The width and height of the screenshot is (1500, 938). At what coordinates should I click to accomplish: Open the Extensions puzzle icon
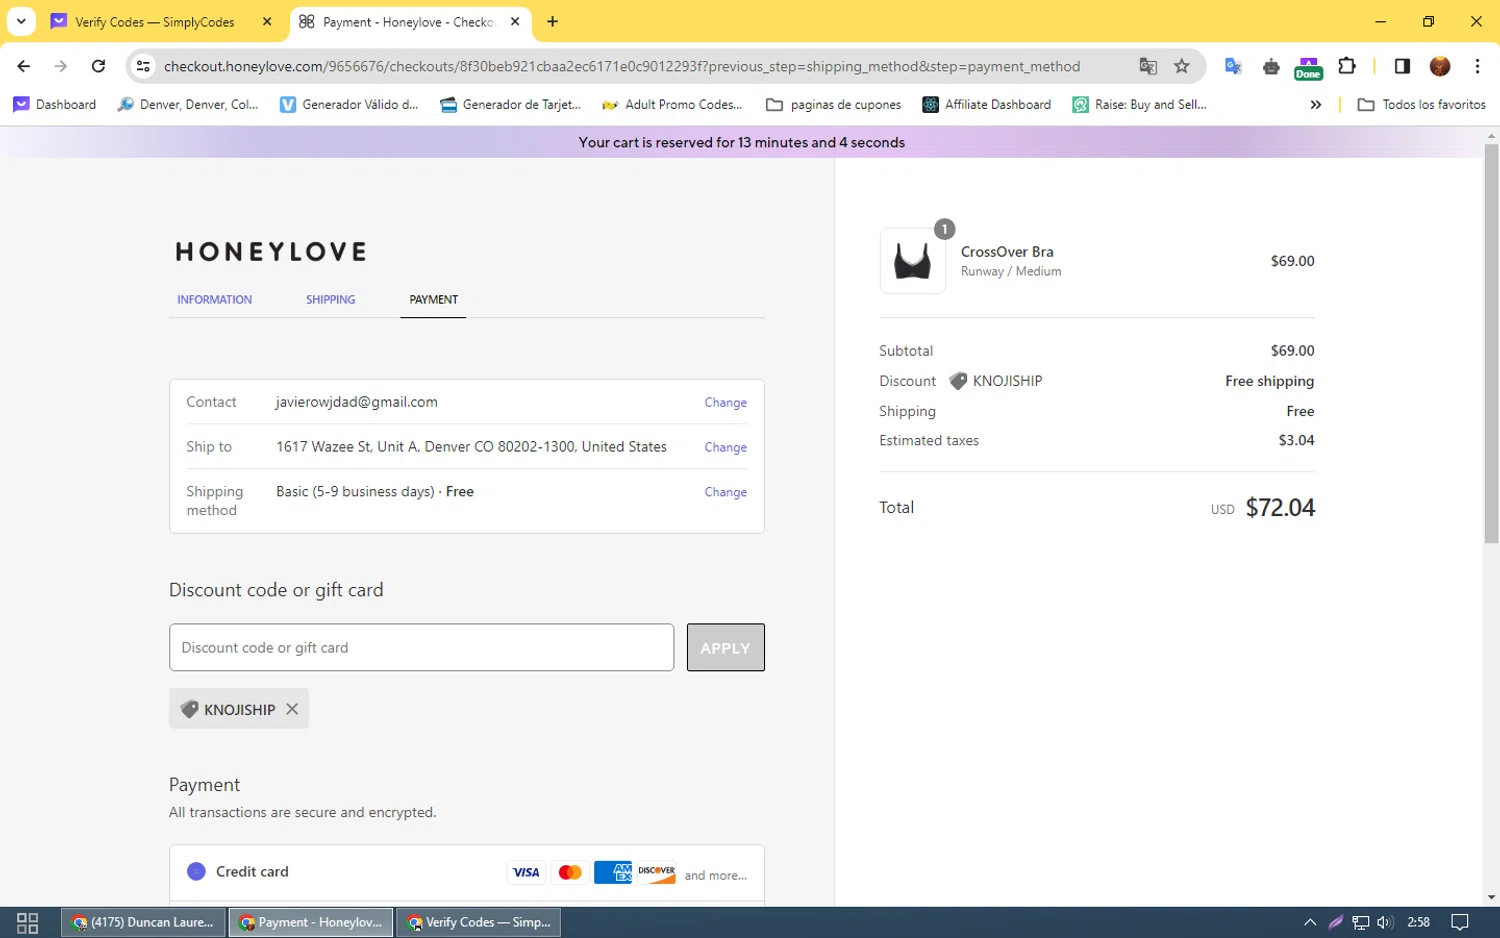point(1347,66)
